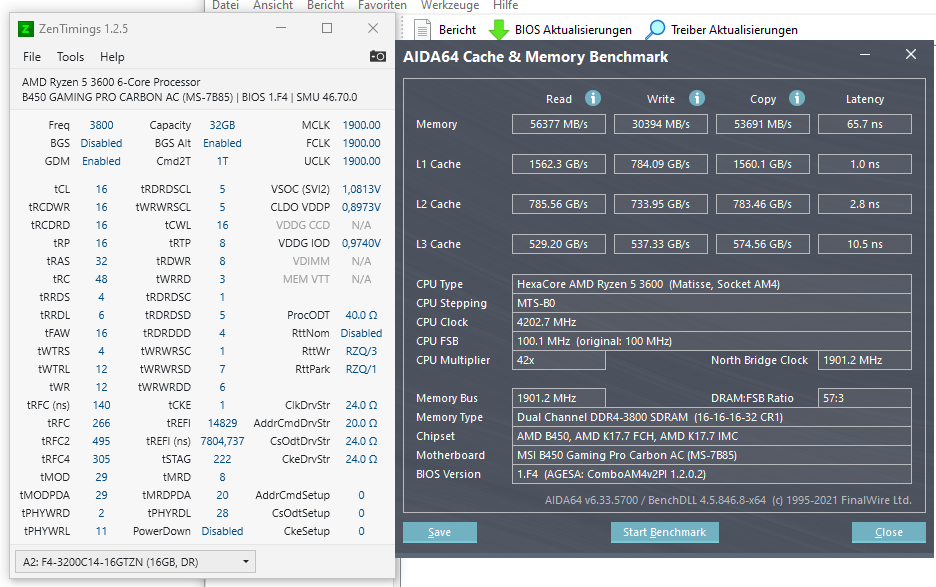Minimize the AIDA64 benchmark dialog
The image size is (936, 587).
coord(864,54)
